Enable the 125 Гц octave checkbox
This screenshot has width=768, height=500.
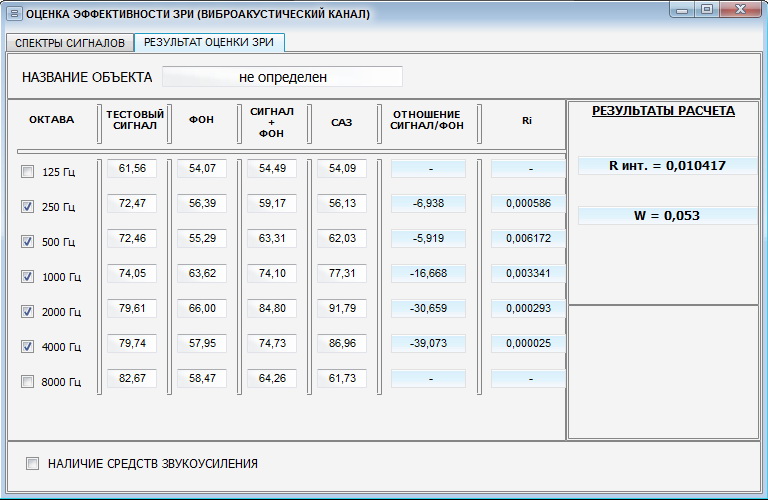coord(28,172)
